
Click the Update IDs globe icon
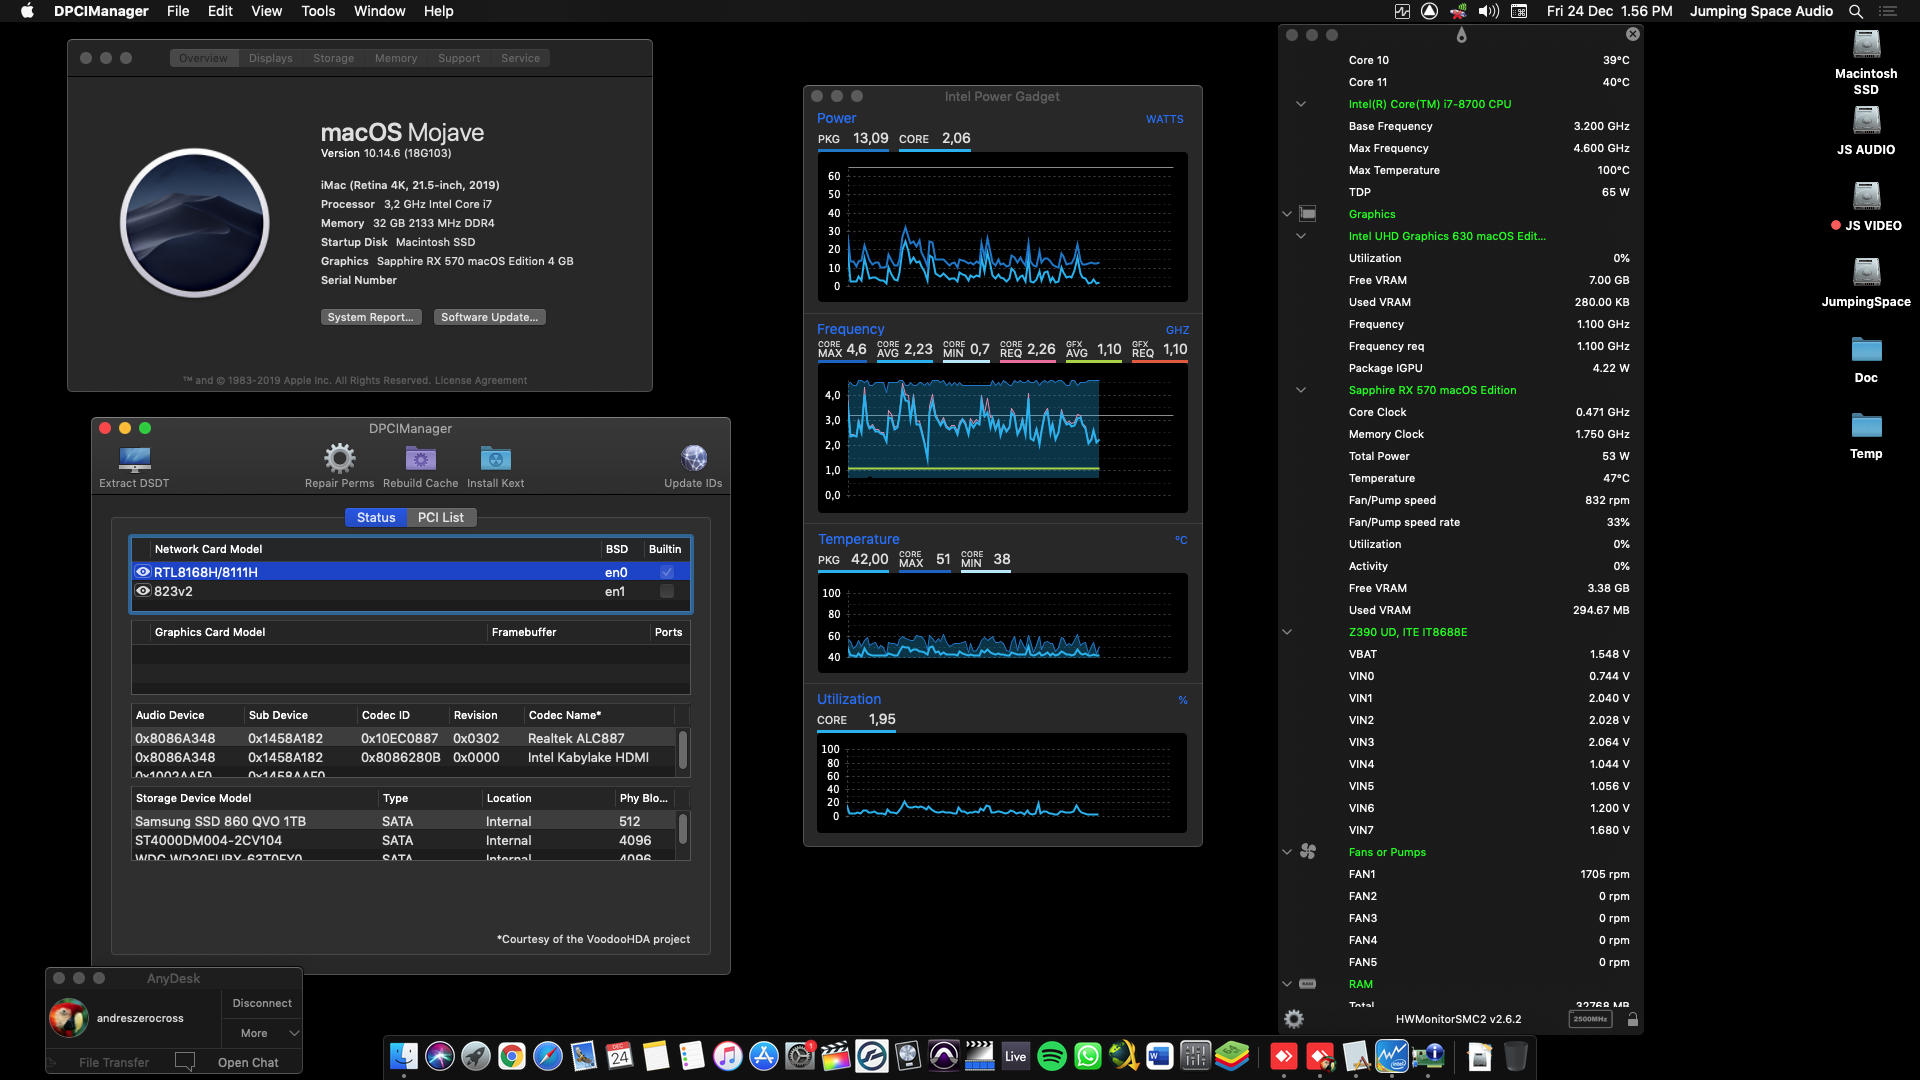pos(693,457)
